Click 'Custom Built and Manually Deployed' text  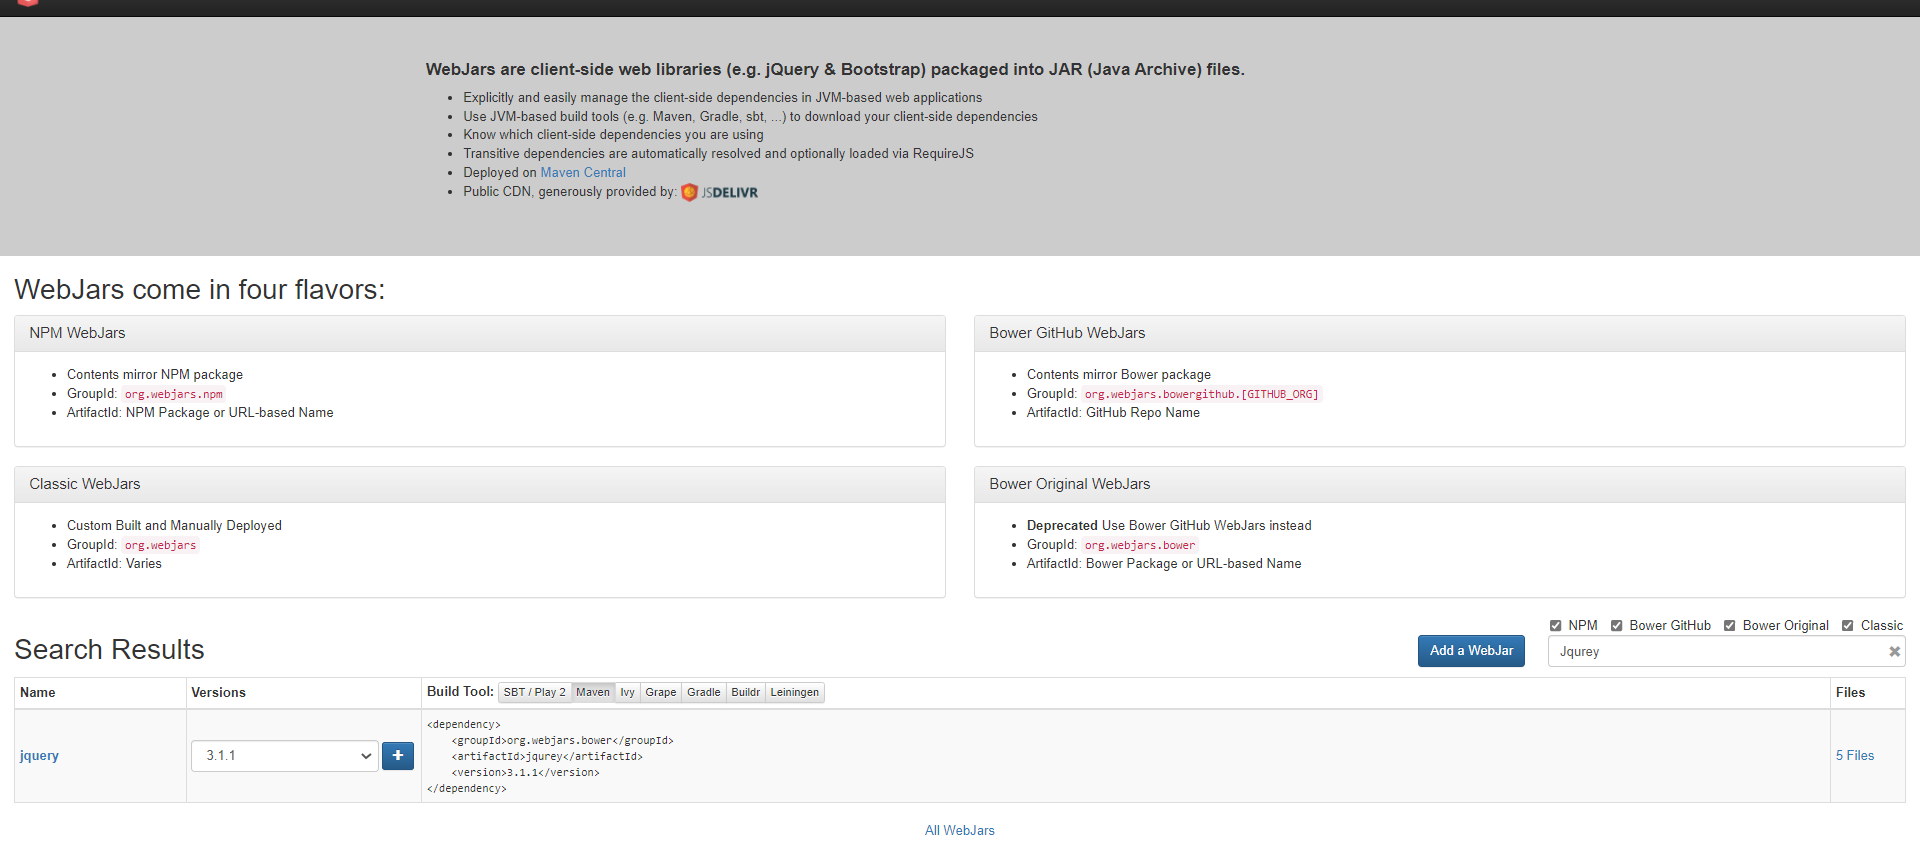[174, 526]
